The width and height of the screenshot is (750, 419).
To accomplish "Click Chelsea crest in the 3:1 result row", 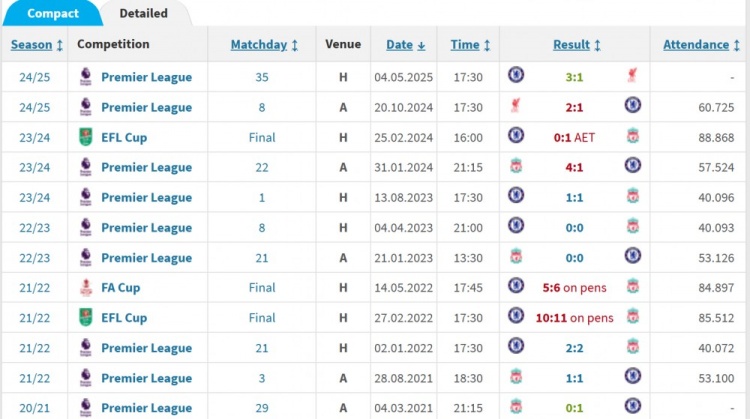I will point(516,75).
